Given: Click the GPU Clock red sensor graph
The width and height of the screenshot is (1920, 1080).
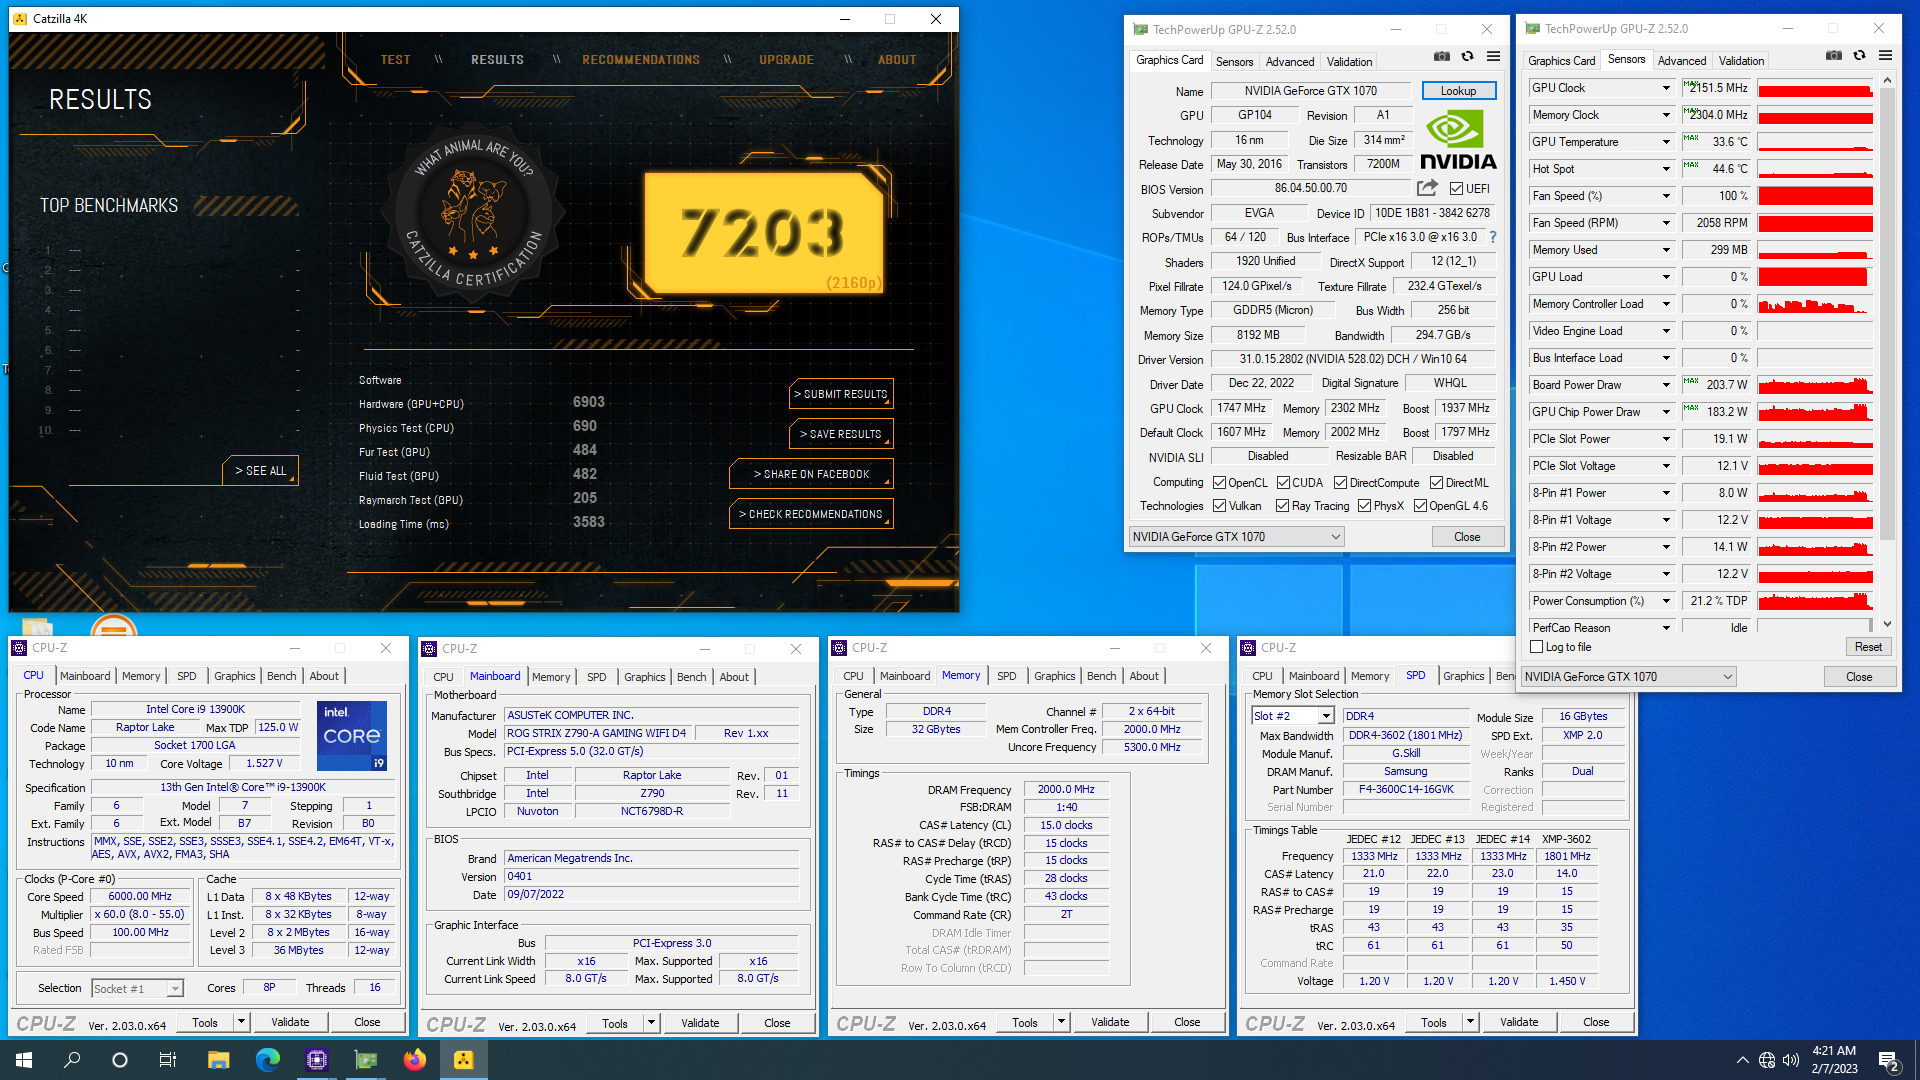Looking at the screenshot, I should [1815, 88].
